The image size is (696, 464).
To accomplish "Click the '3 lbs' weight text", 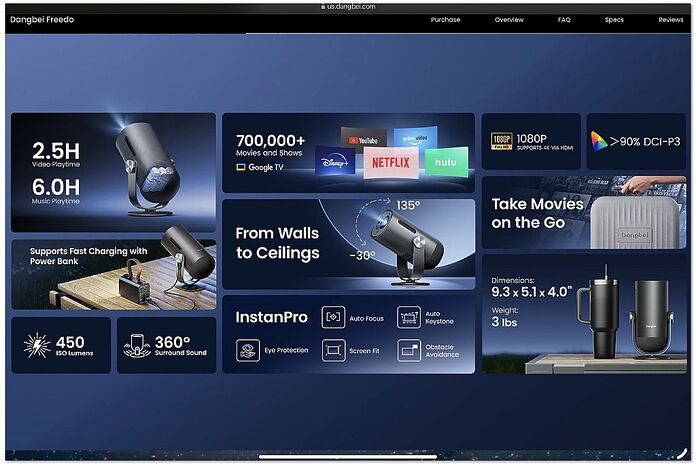I will coord(504,321).
